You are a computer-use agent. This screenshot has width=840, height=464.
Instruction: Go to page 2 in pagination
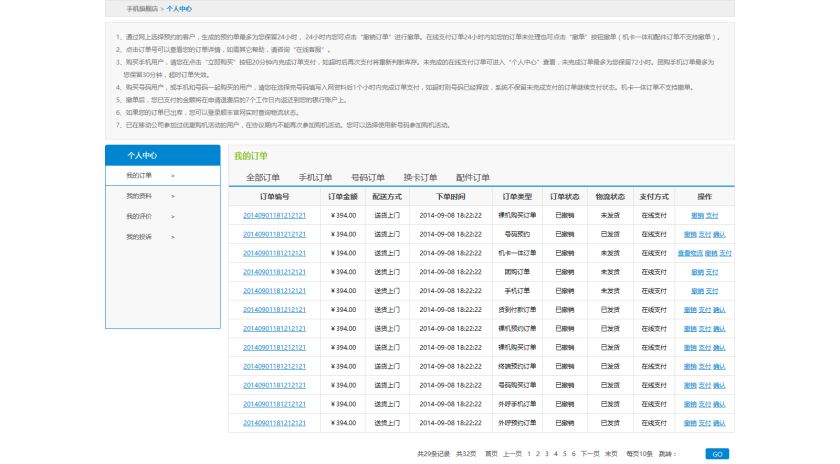tap(538, 454)
